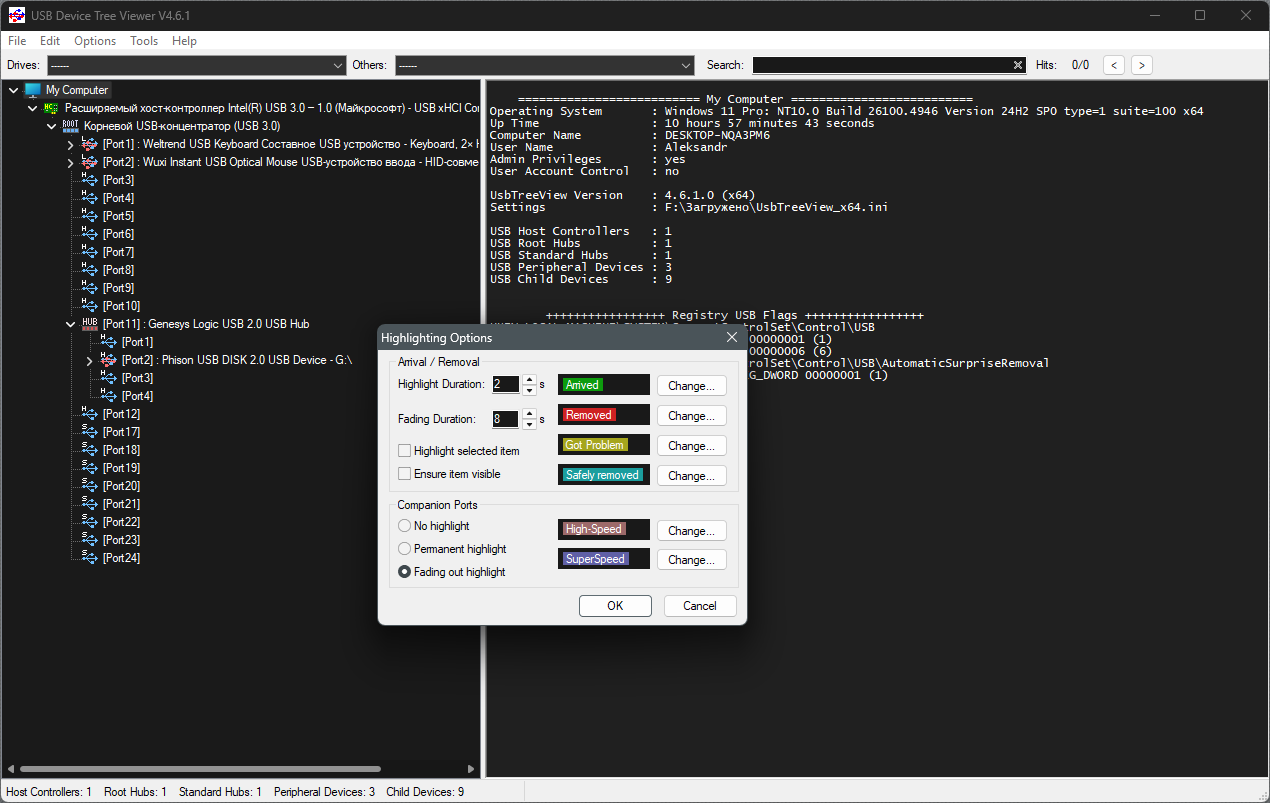This screenshot has width=1270, height=803.
Task: Click the SuperSpeed icon beside [Port22]
Action: (x=89, y=522)
